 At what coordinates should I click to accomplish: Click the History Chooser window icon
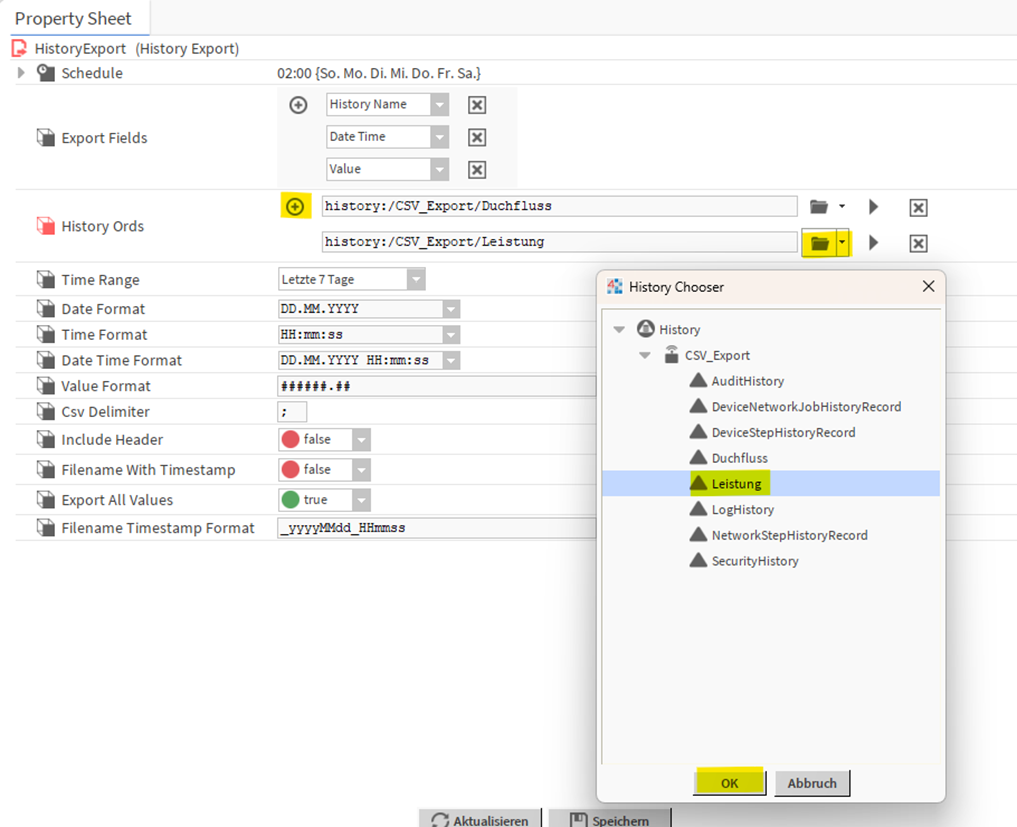[x=614, y=287]
